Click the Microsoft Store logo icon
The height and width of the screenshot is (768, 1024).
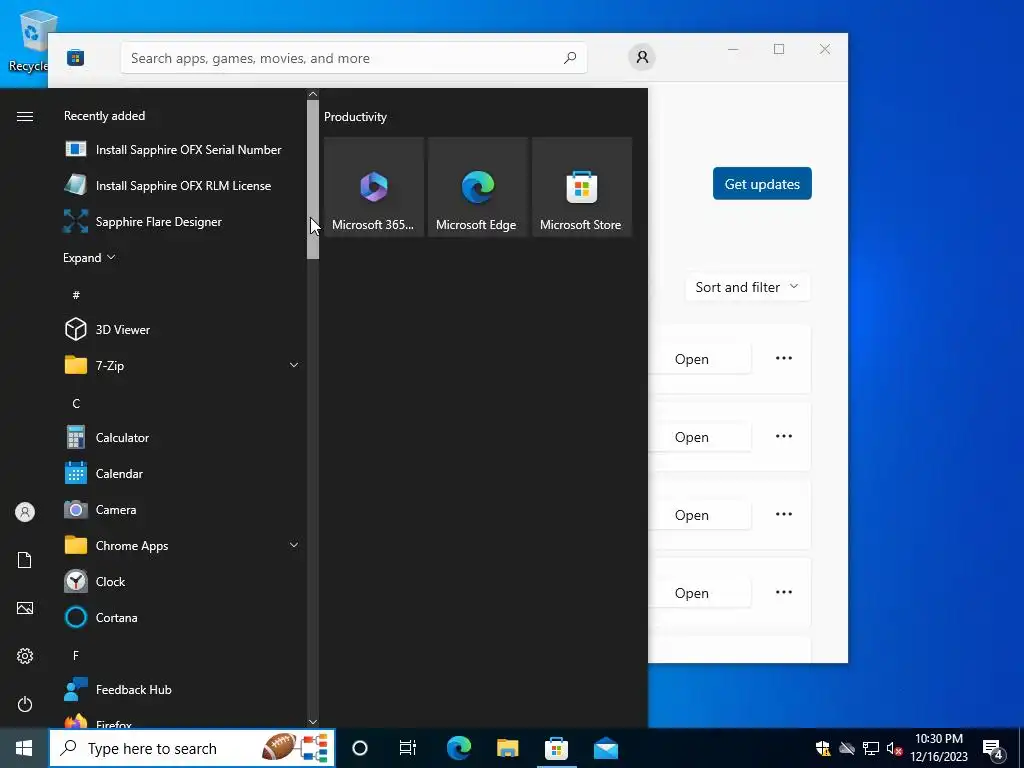coord(76,58)
